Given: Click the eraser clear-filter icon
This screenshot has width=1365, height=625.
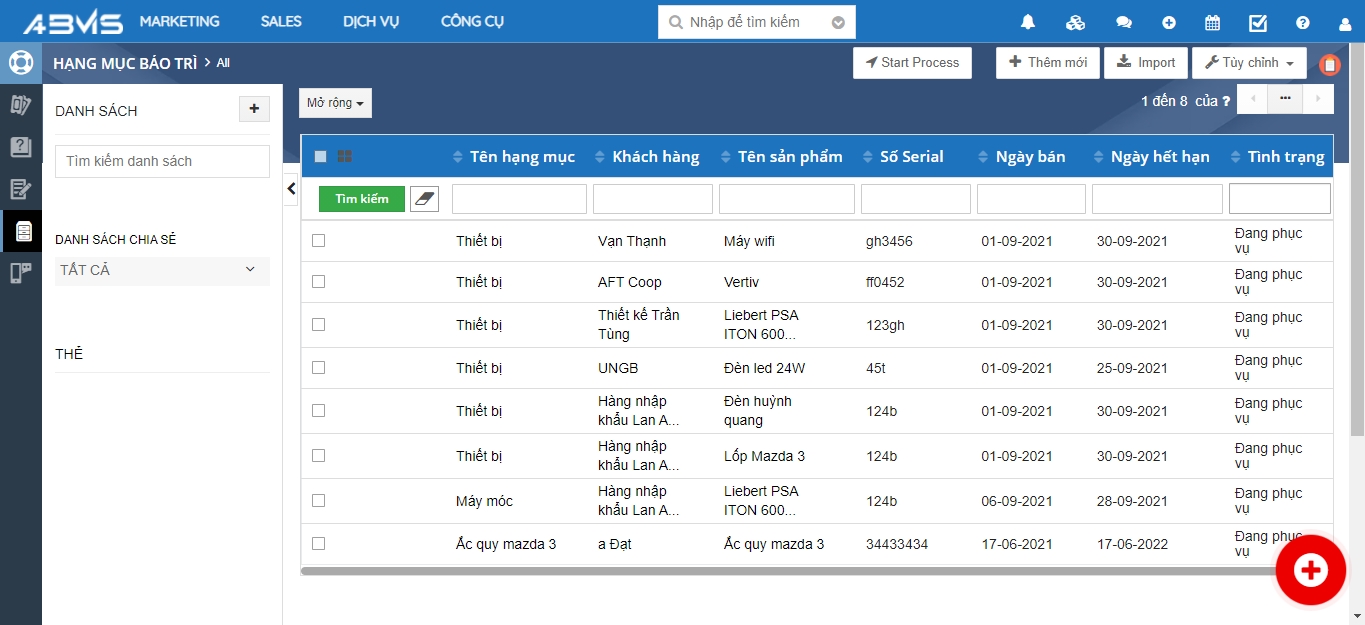Looking at the screenshot, I should pos(425,199).
